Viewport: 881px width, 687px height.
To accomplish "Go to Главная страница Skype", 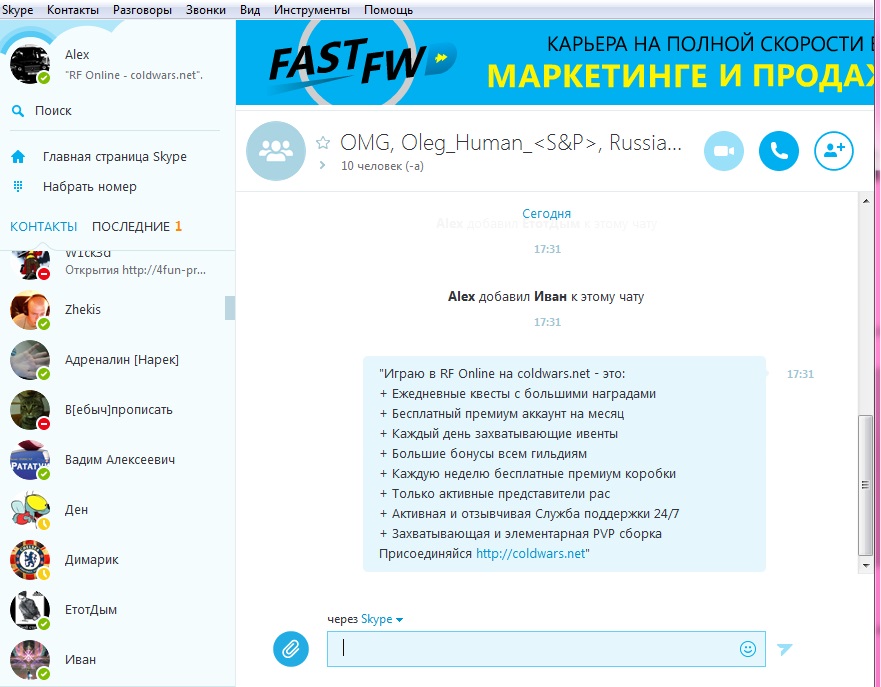I will click(115, 157).
